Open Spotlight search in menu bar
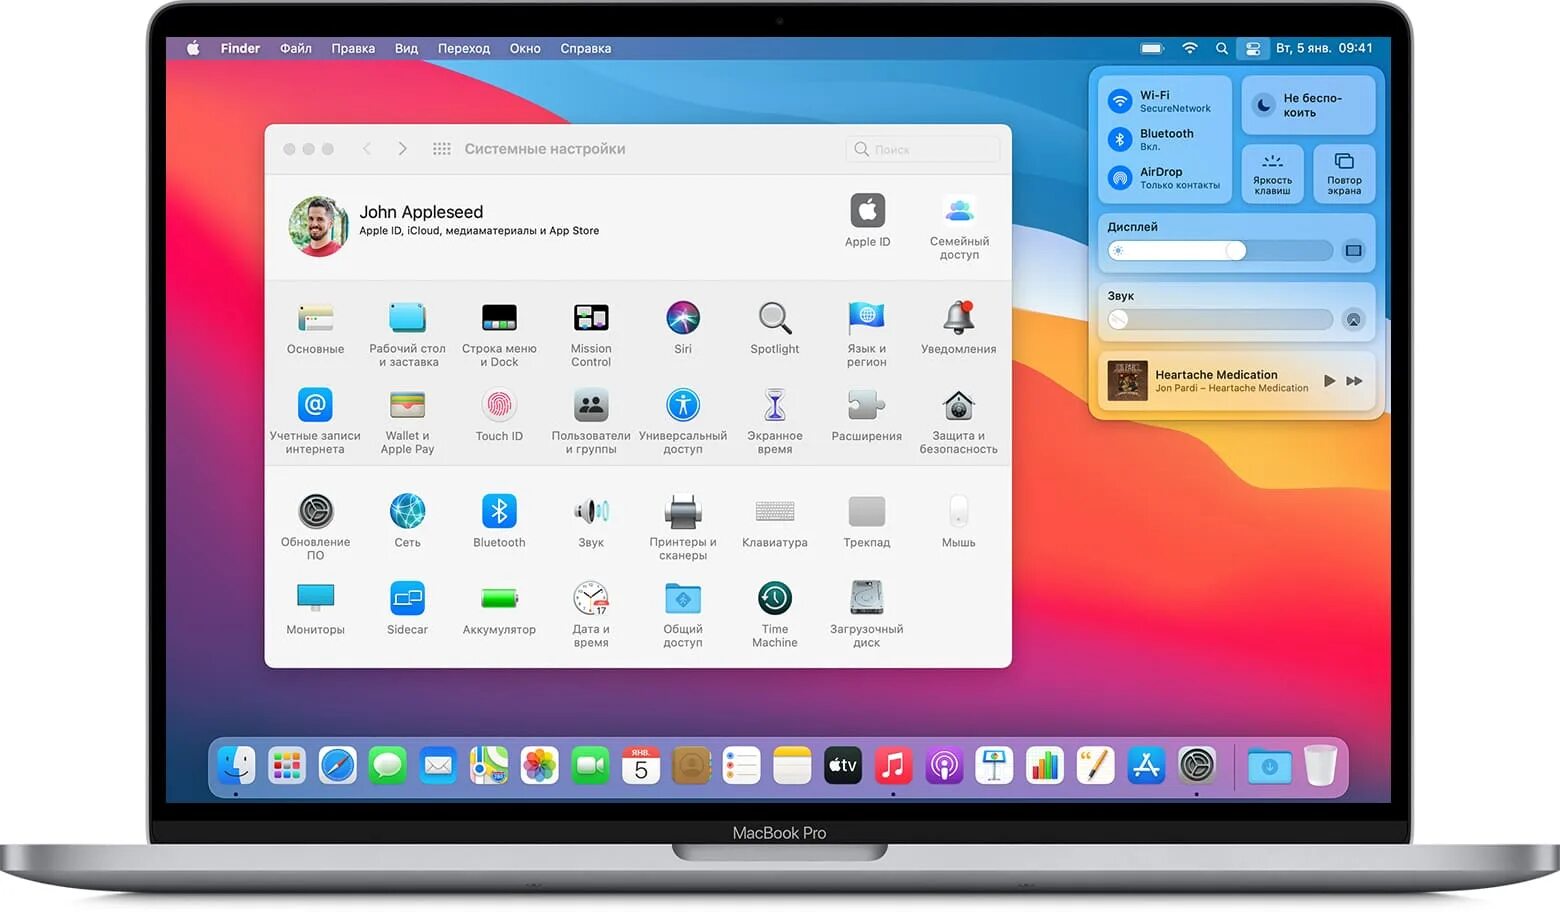Image resolution: width=1560 pixels, height=912 pixels. [1221, 48]
